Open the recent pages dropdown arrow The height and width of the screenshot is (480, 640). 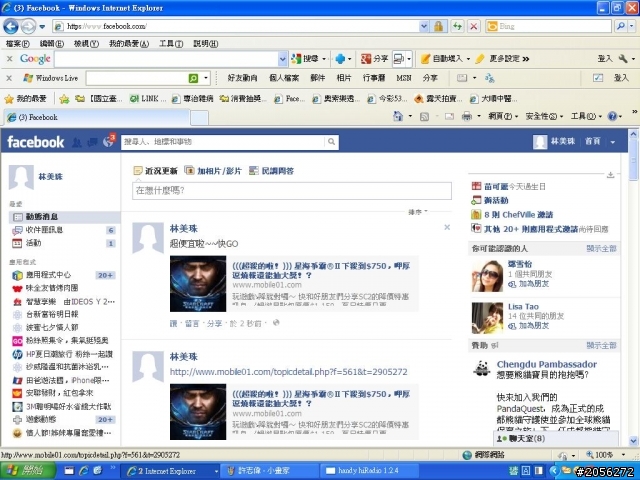(x=42, y=27)
